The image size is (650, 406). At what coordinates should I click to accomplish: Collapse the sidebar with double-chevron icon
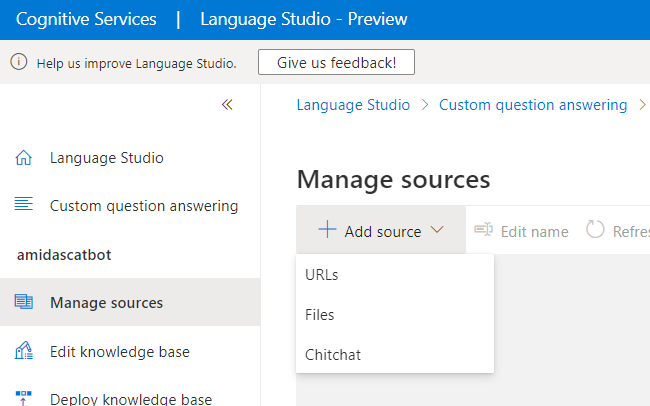227,104
